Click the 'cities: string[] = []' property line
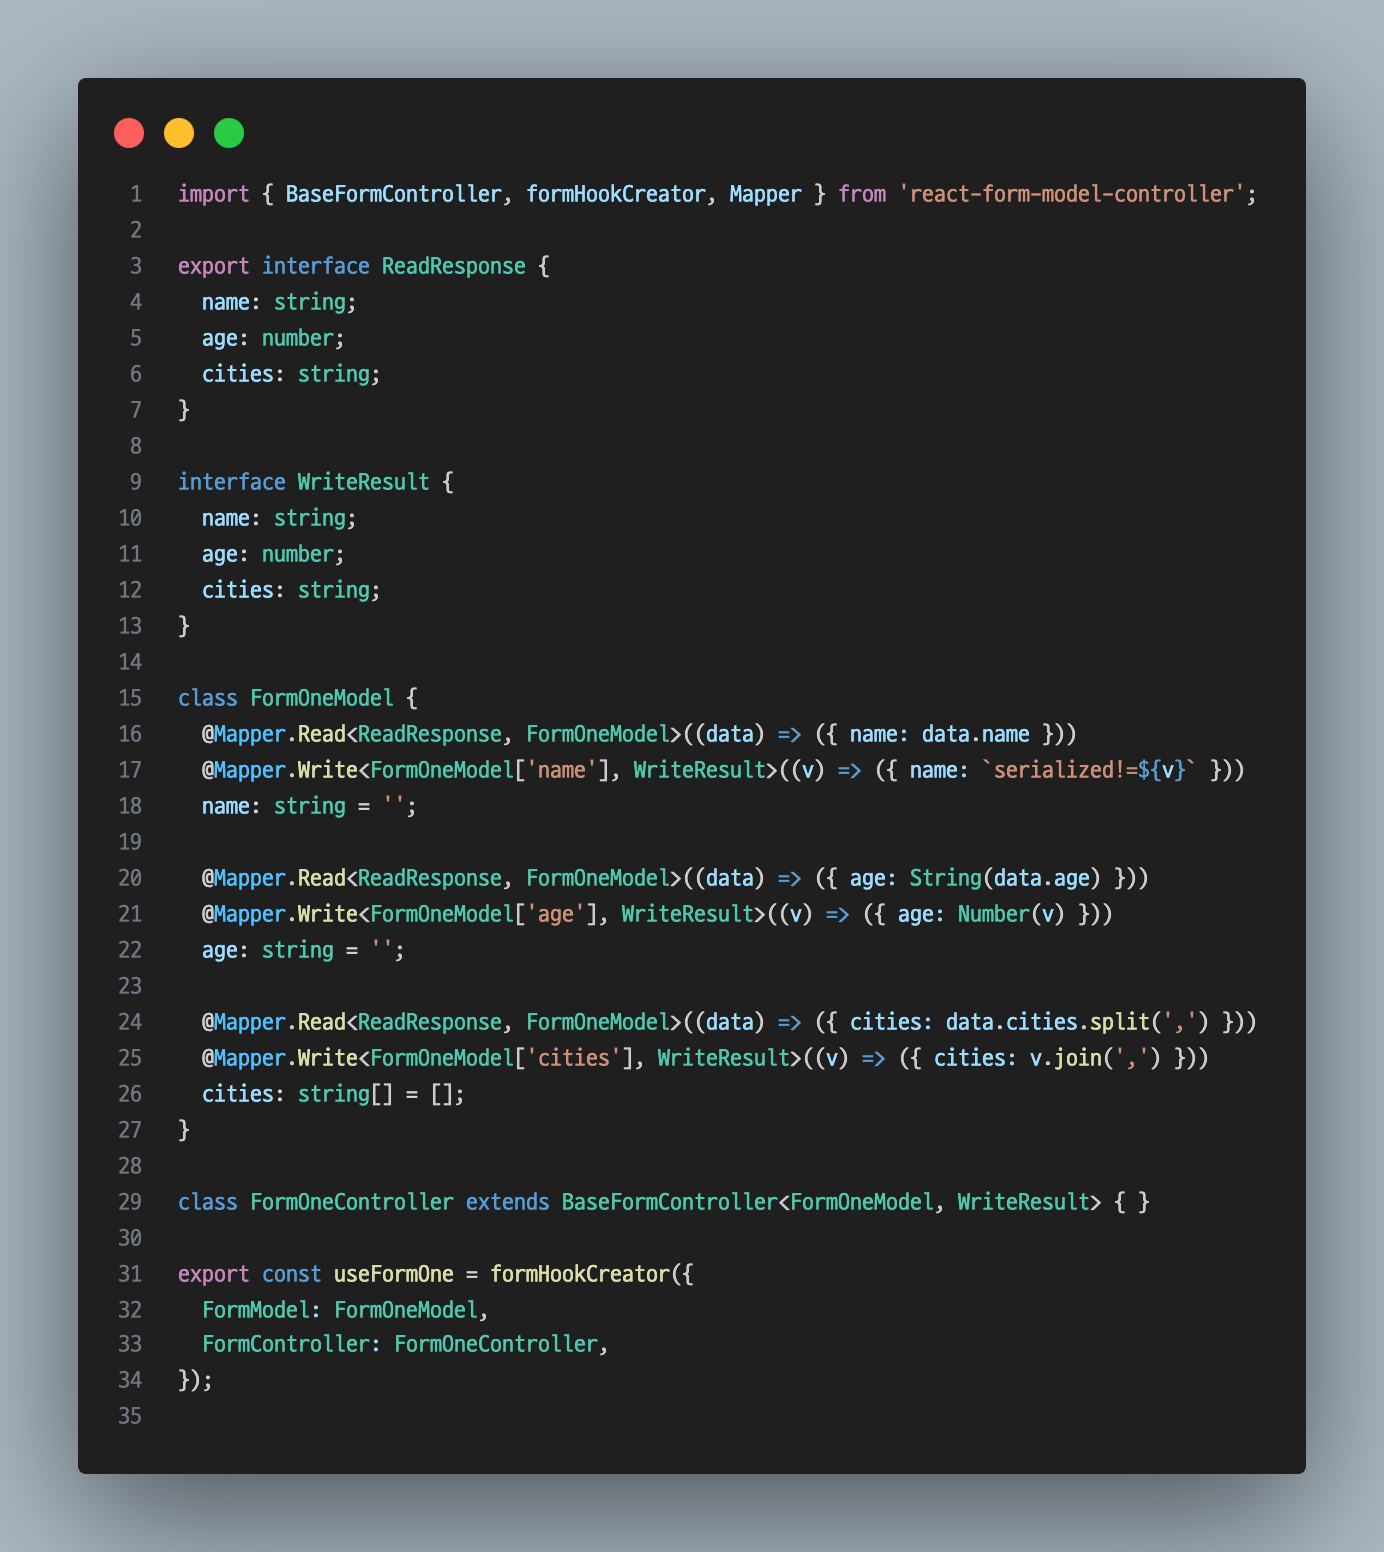 coord(333,1094)
